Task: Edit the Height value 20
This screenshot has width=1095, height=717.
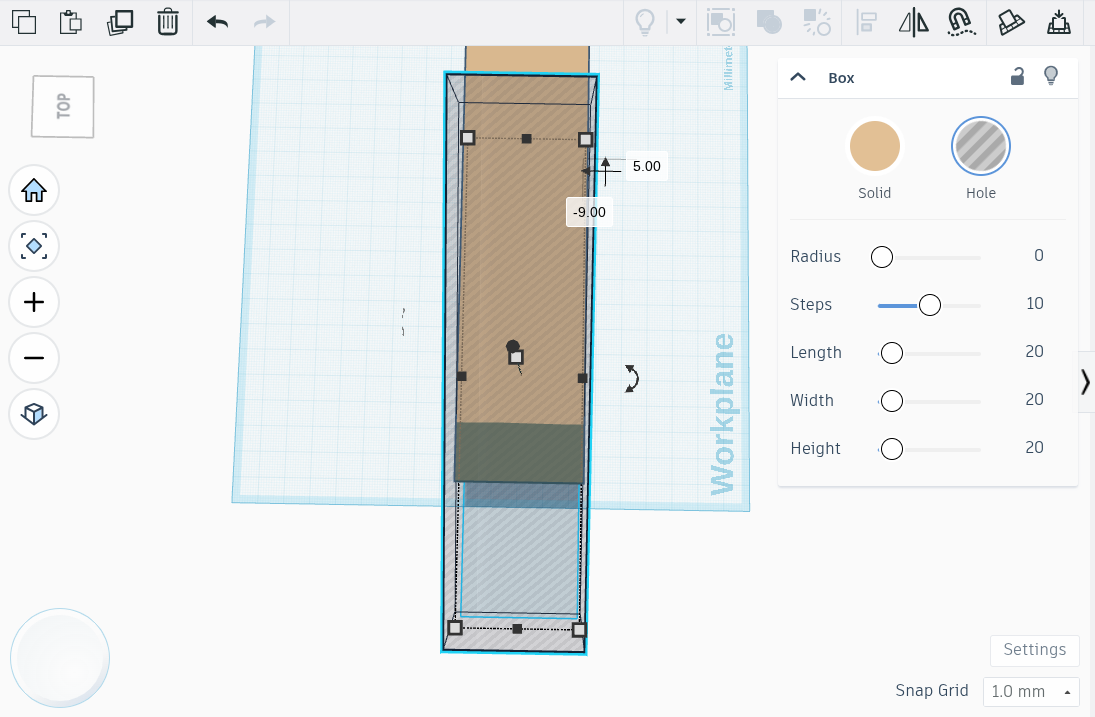Action: (x=1034, y=448)
